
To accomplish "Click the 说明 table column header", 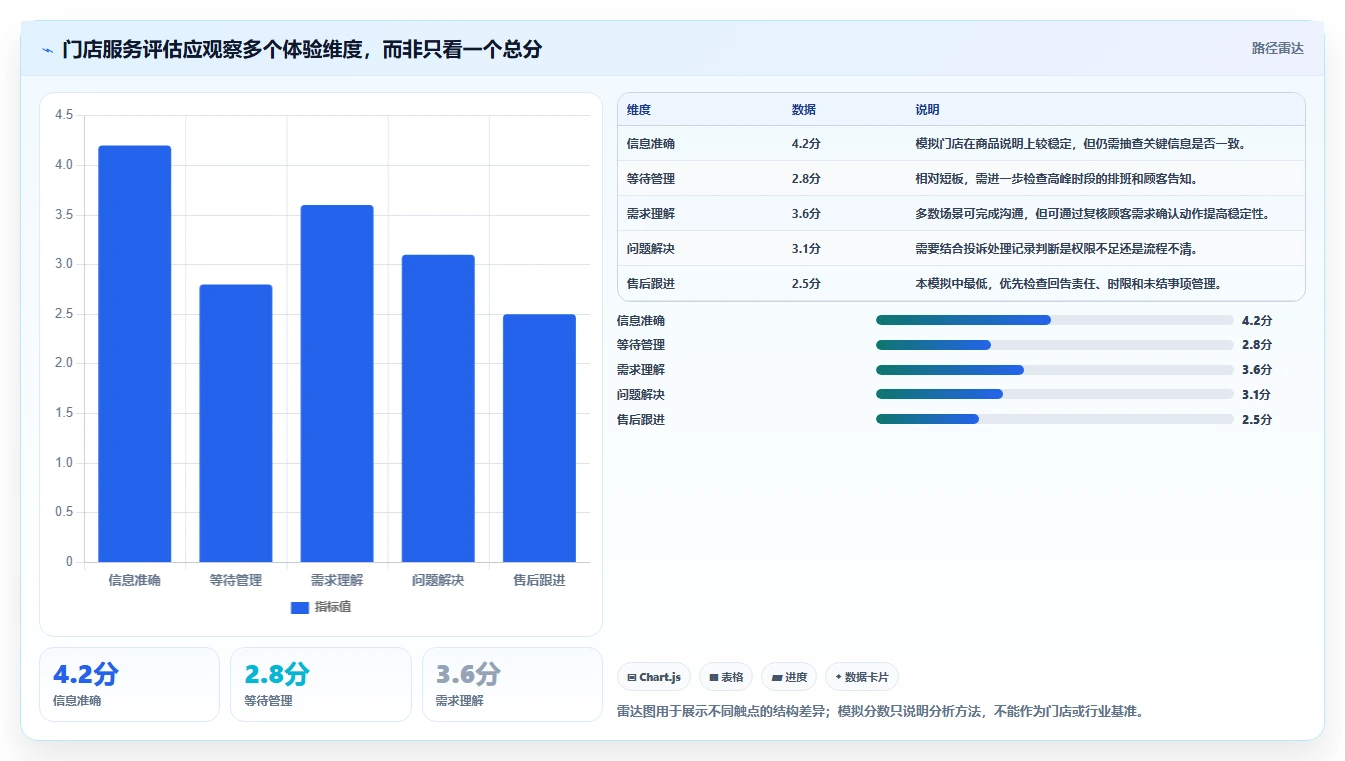I will point(927,110).
